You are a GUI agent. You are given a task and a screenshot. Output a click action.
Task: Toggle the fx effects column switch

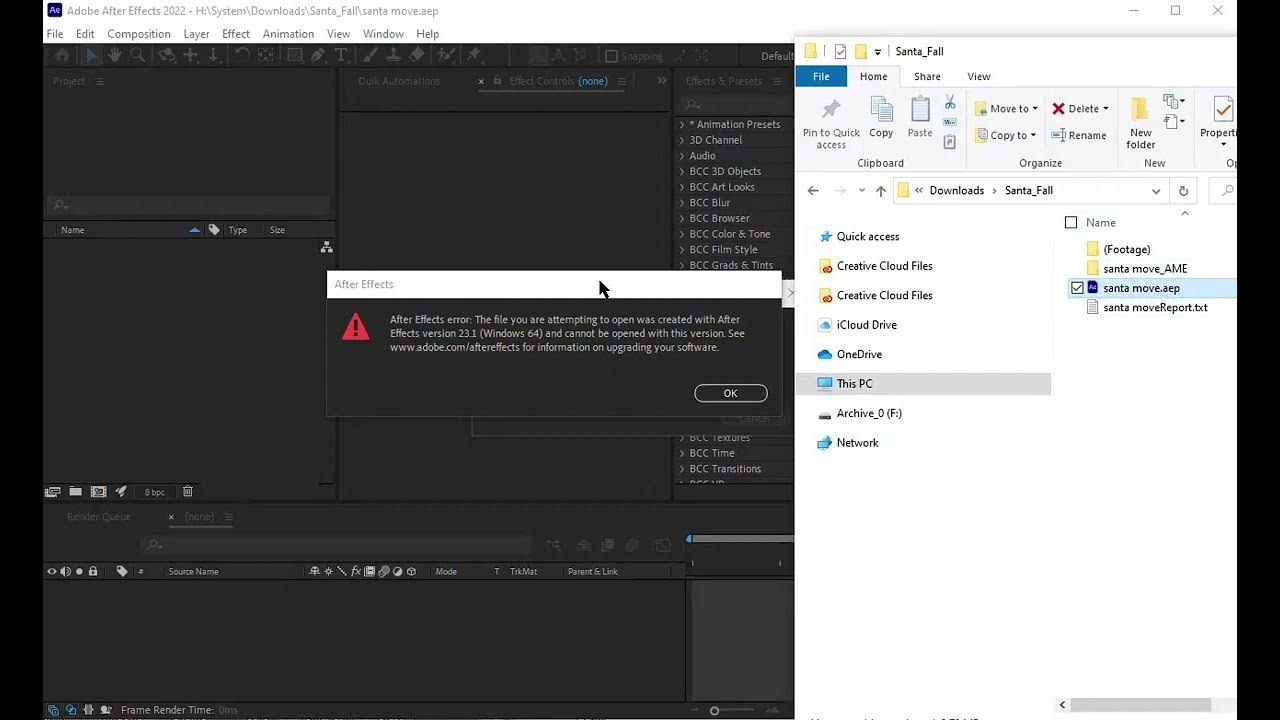pyautogui.click(x=356, y=572)
